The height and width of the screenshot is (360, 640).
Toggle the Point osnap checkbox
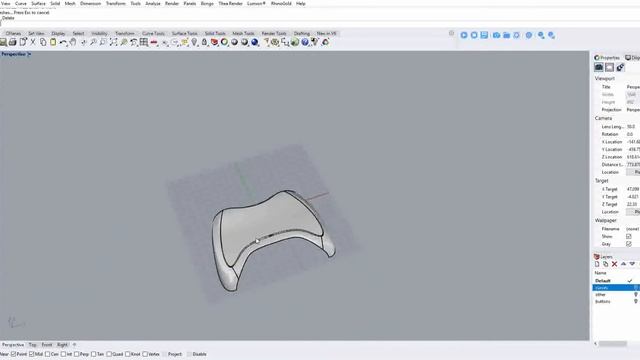[13, 354]
